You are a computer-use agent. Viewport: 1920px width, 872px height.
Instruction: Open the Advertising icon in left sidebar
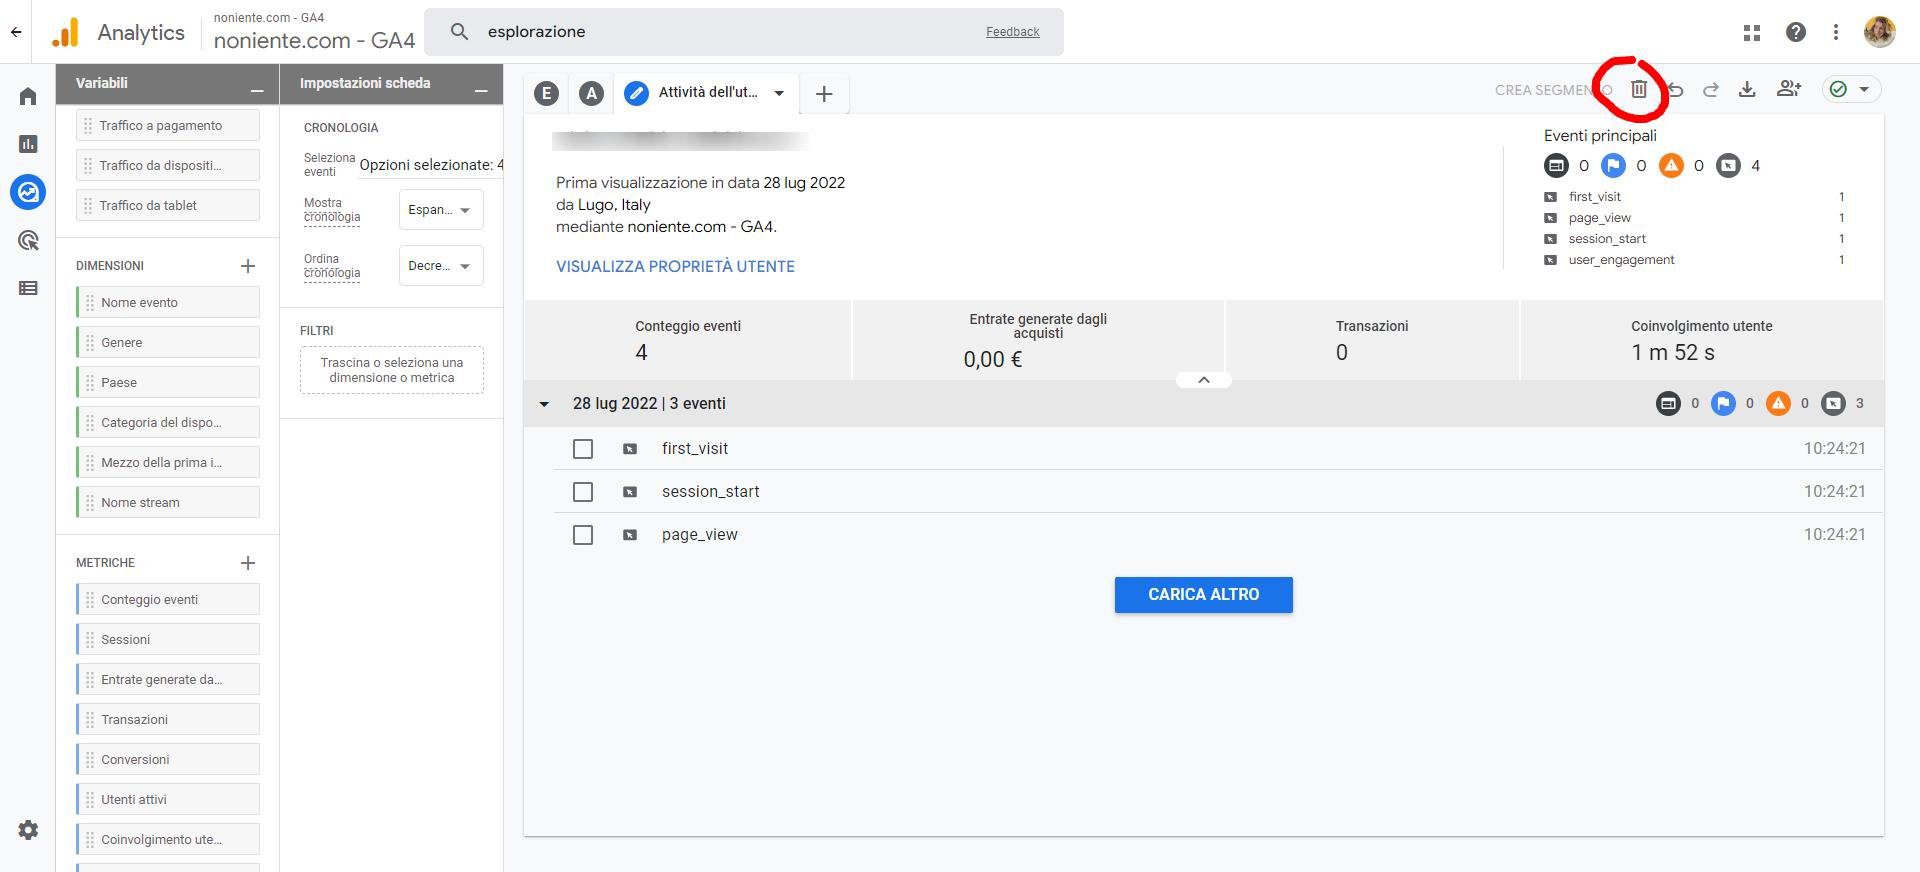tap(28, 240)
